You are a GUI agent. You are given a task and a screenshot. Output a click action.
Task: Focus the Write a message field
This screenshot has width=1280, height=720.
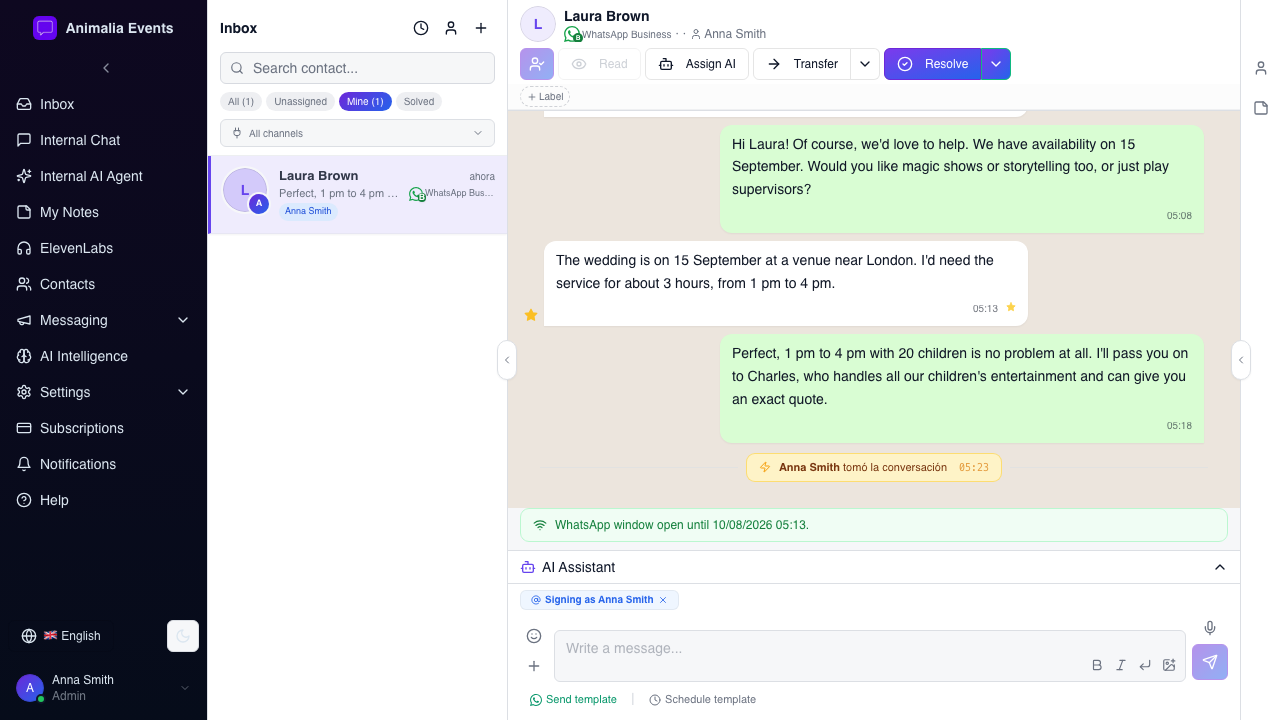pyautogui.click(x=870, y=656)
